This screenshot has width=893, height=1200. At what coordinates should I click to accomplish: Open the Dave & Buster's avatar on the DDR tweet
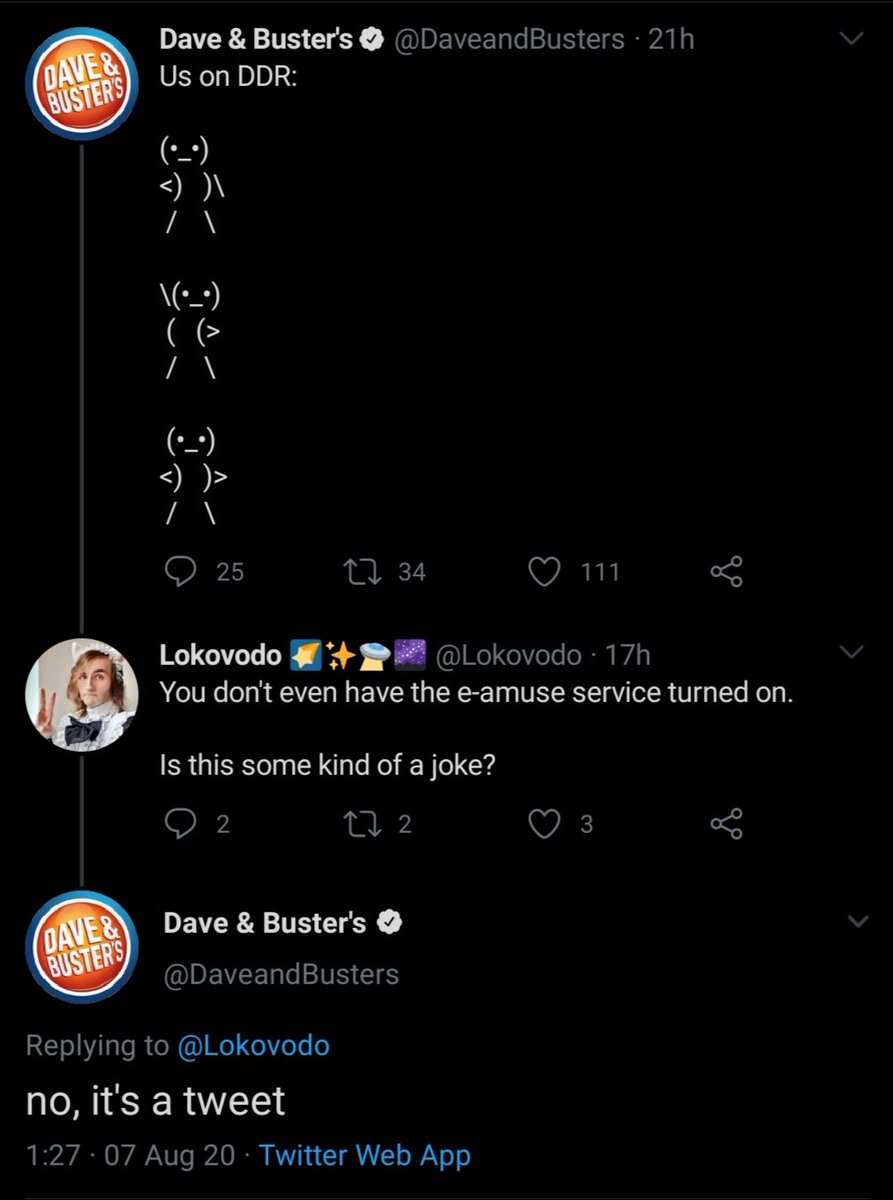[x=81, y=82]
